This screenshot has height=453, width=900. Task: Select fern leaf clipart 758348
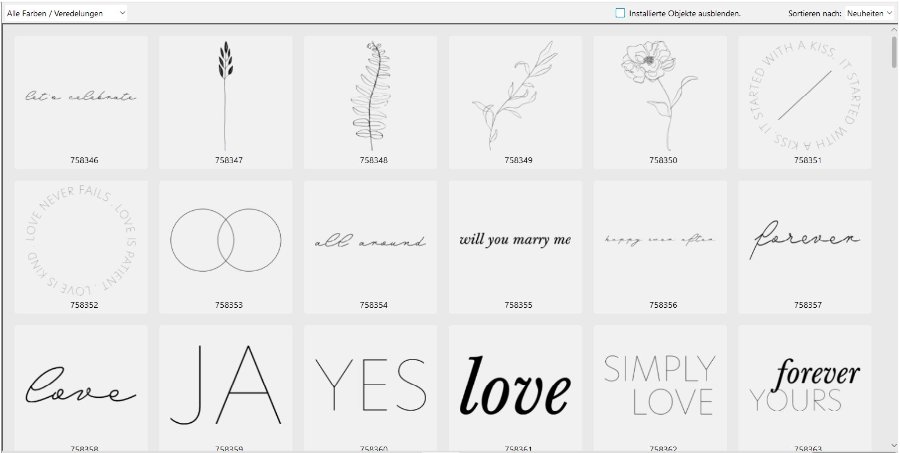370,102
